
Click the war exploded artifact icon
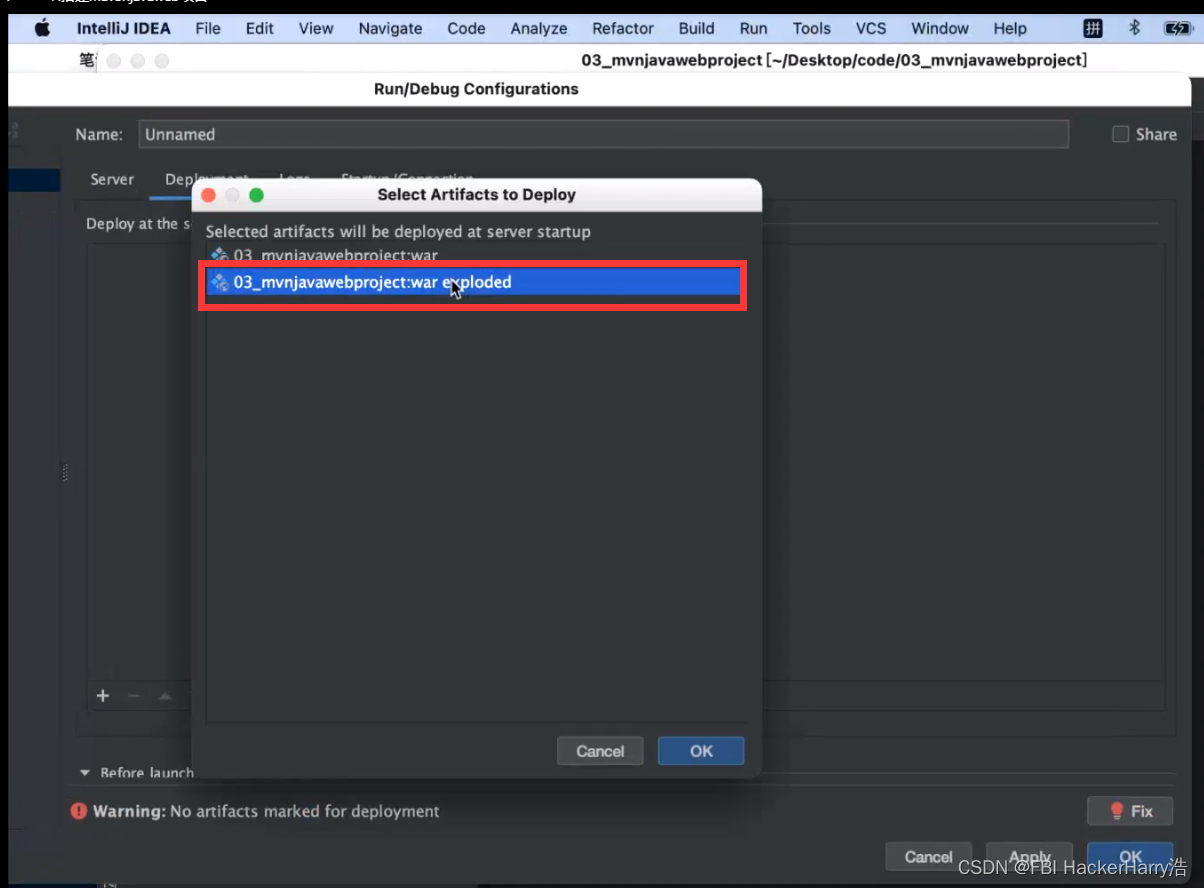220,283
